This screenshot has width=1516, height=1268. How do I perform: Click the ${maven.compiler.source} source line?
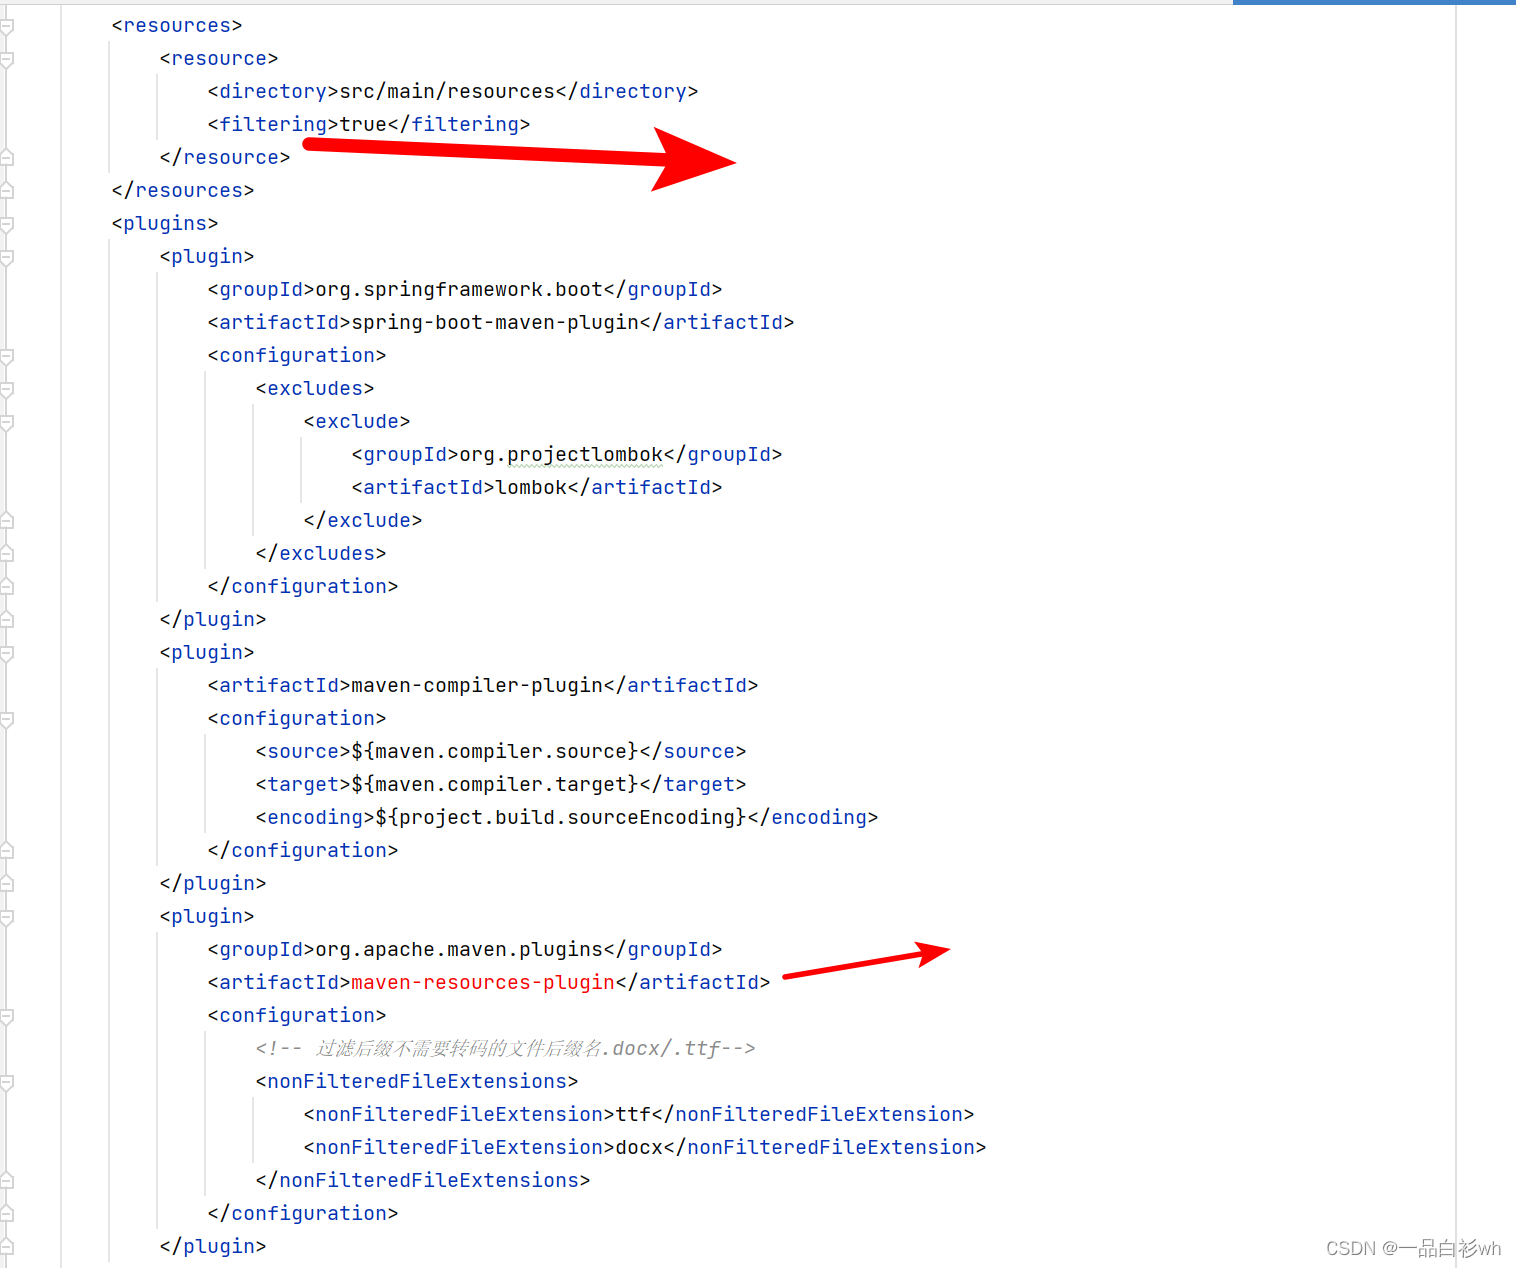501,751
